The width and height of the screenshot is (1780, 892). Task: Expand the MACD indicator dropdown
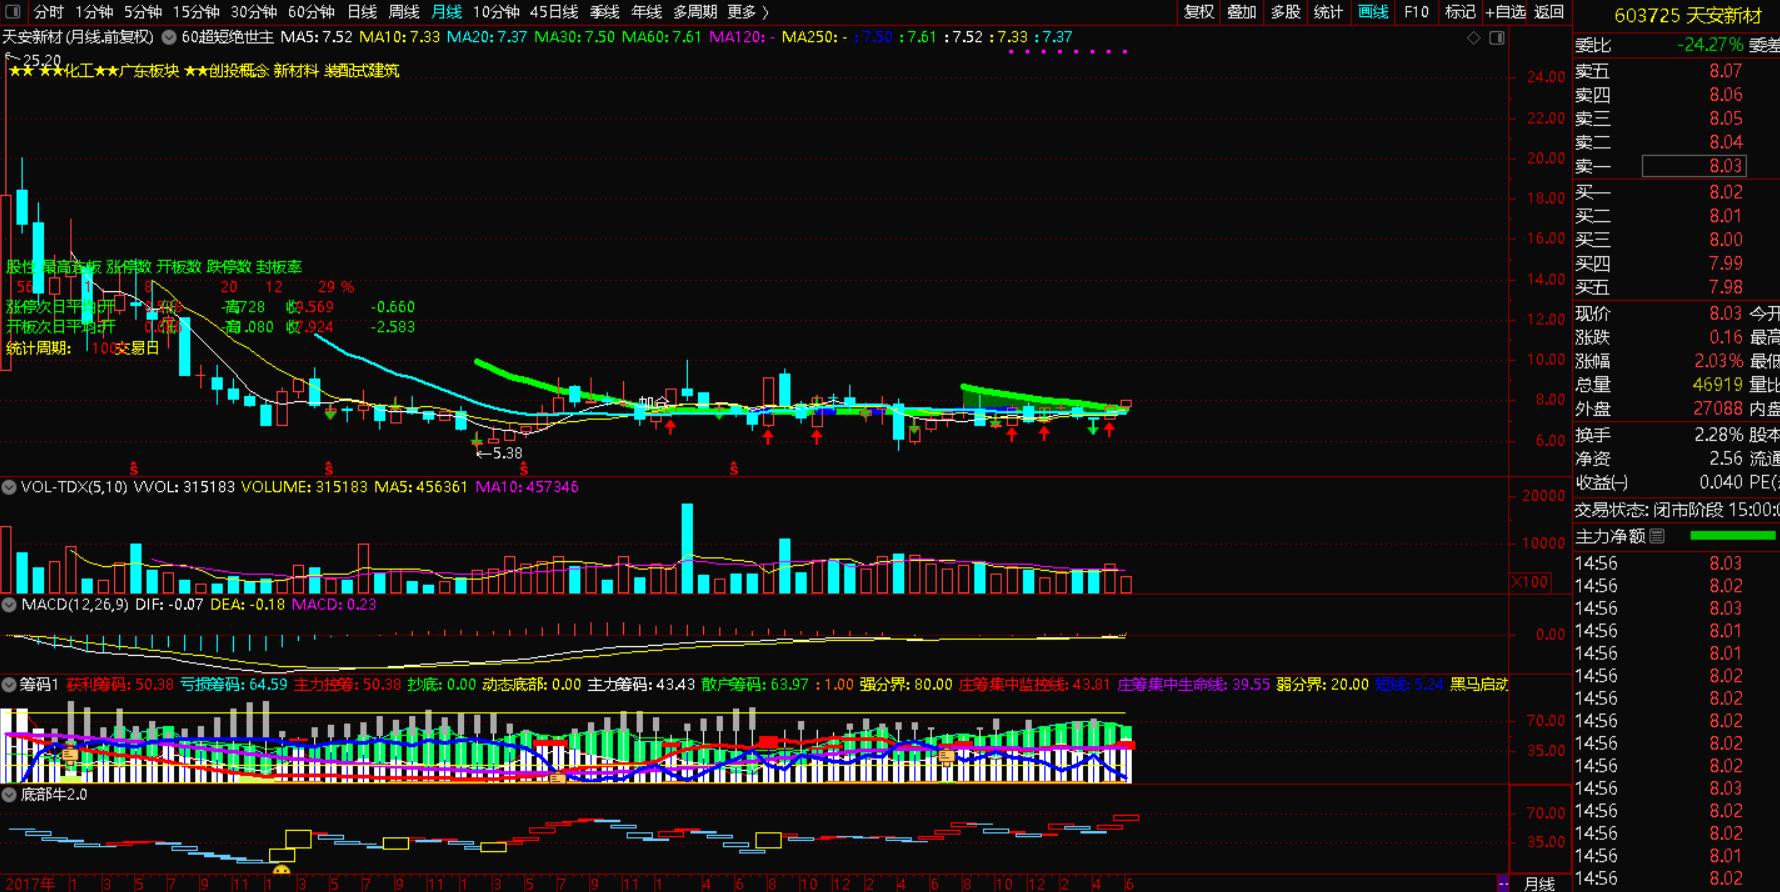(9, 604)
